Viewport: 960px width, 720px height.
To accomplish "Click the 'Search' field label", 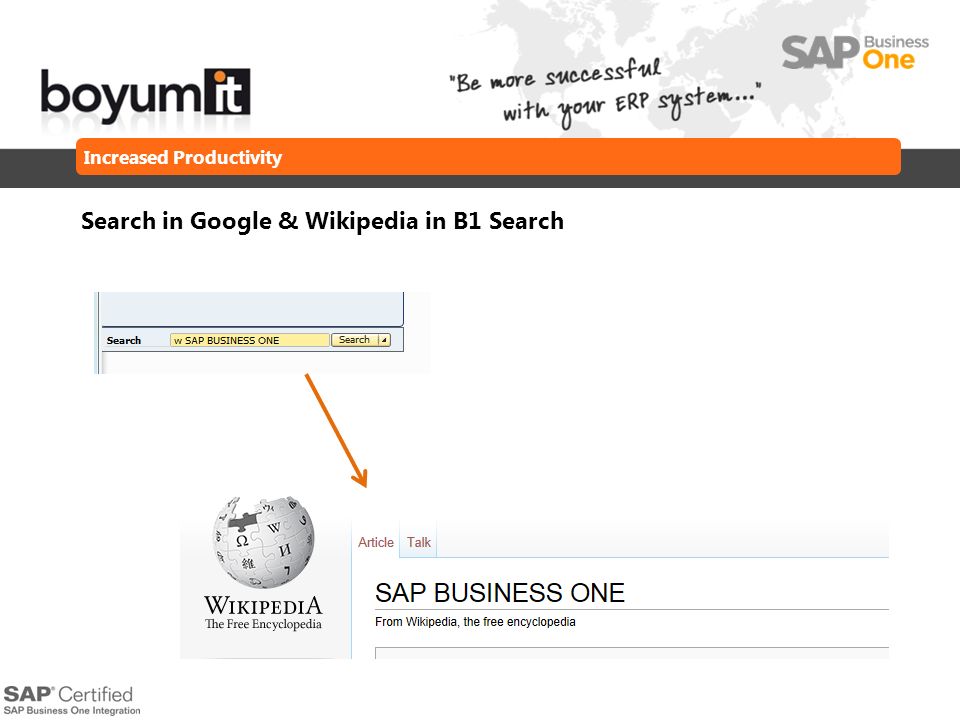I will click(124, 340).
